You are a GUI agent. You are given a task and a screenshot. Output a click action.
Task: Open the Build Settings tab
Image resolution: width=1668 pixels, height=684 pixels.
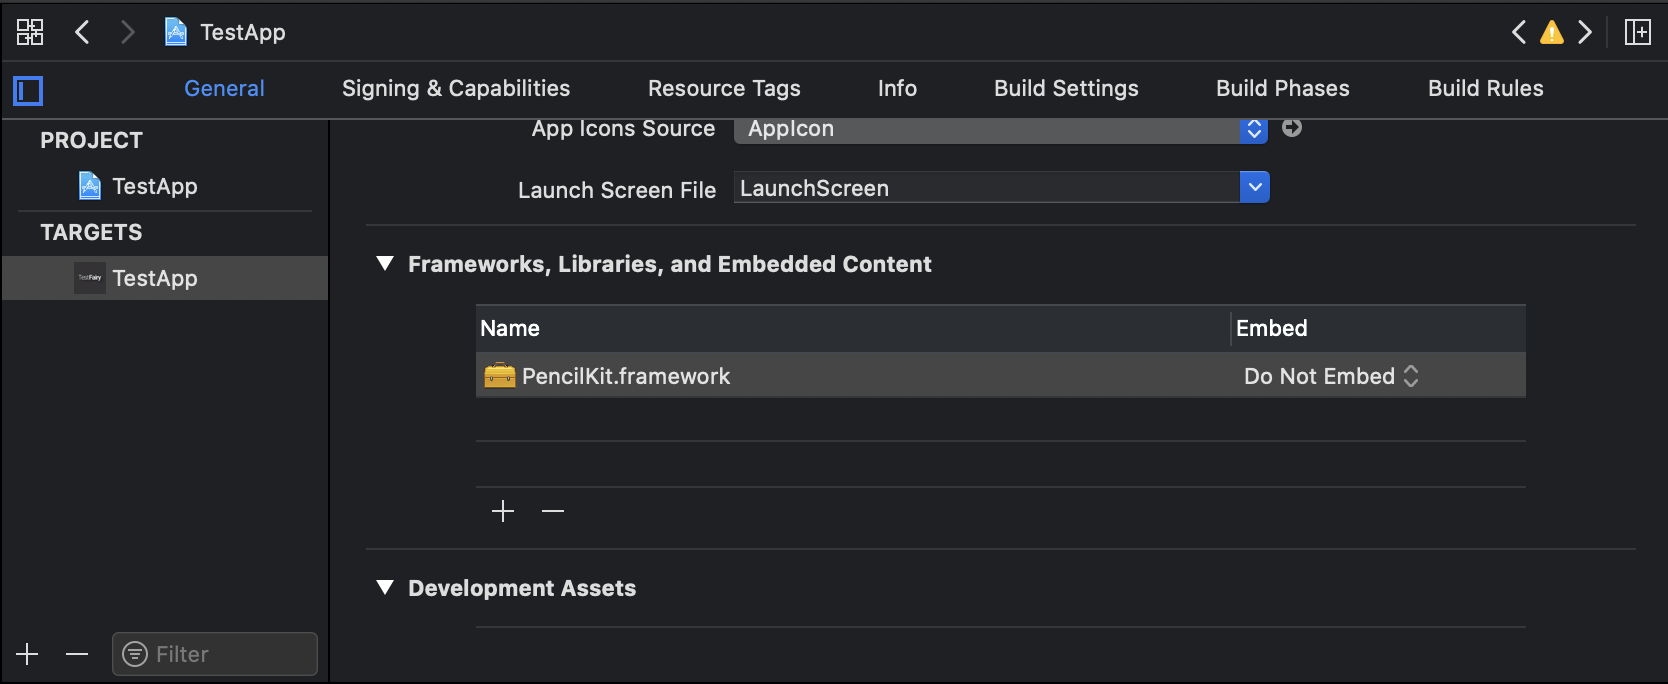pyautogui.click(x=1066, y=88)
